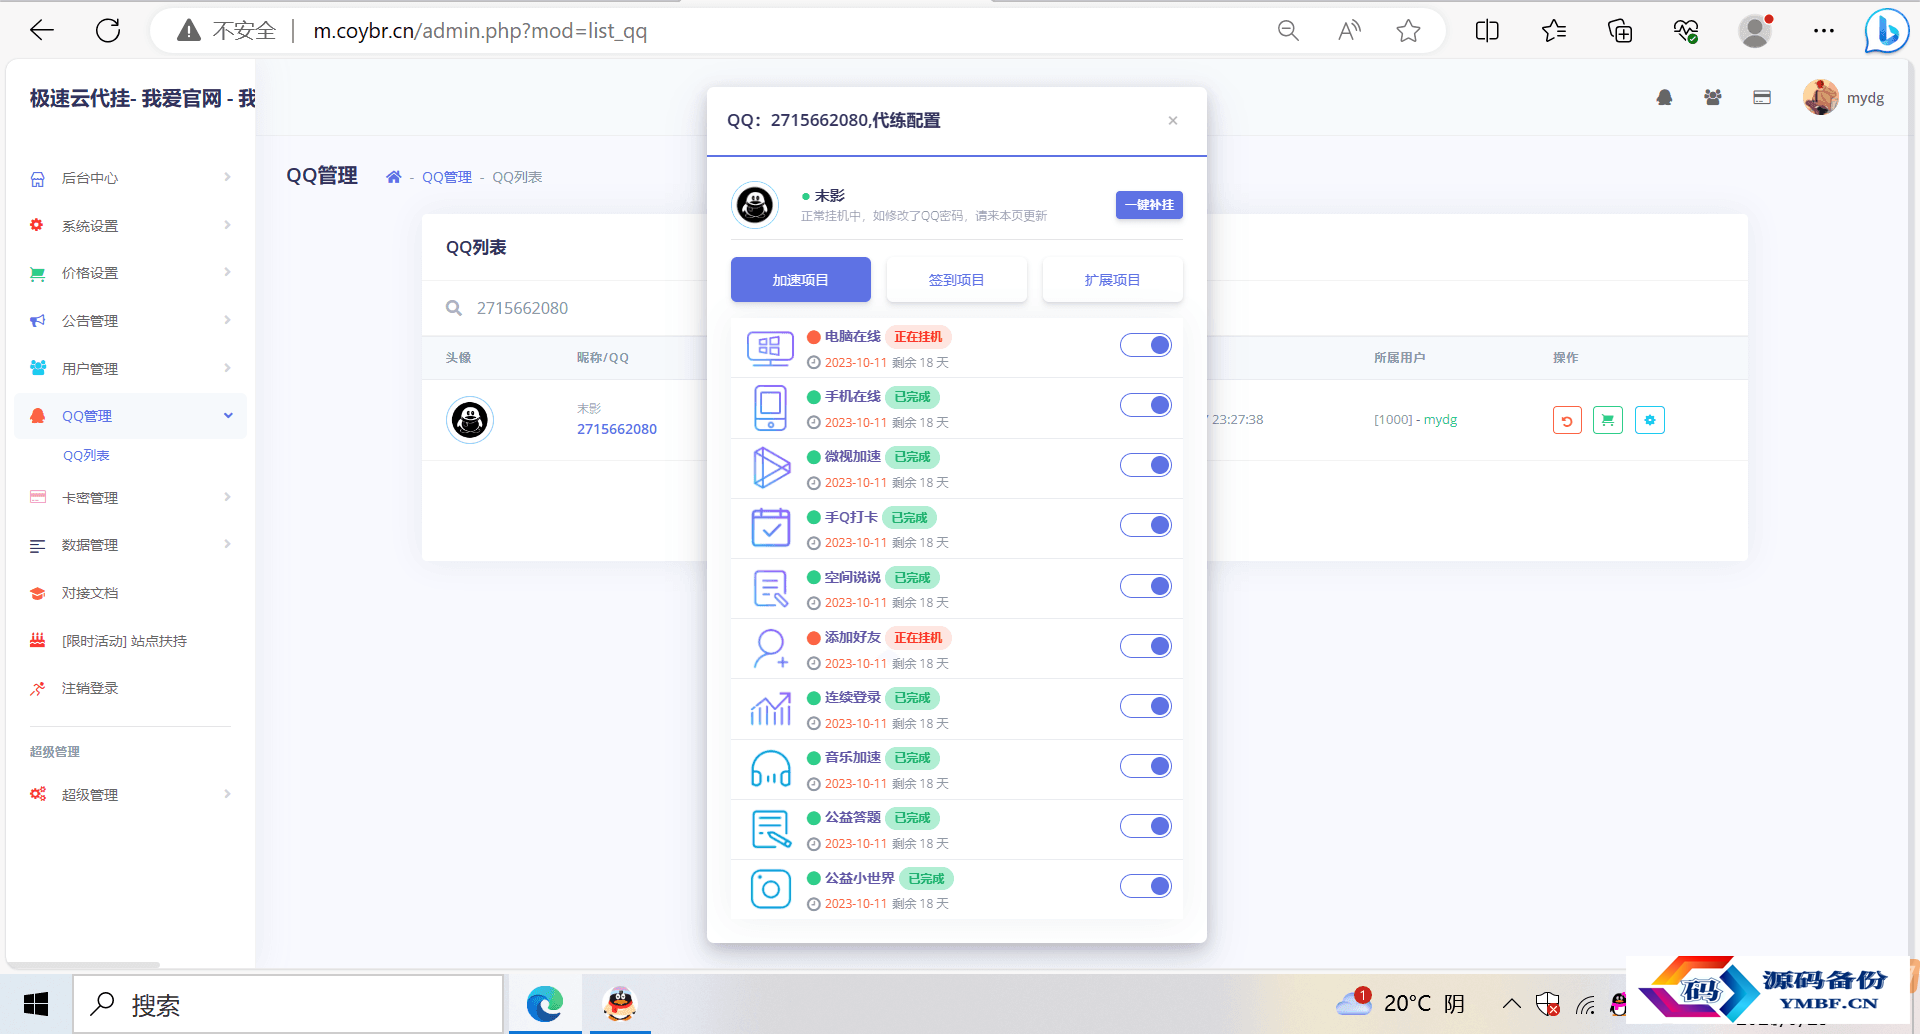This screenshot has width=1920, height=1034.
Task: Click the mydg user link
Action: pyautogui.click(x=1440, y=420)
